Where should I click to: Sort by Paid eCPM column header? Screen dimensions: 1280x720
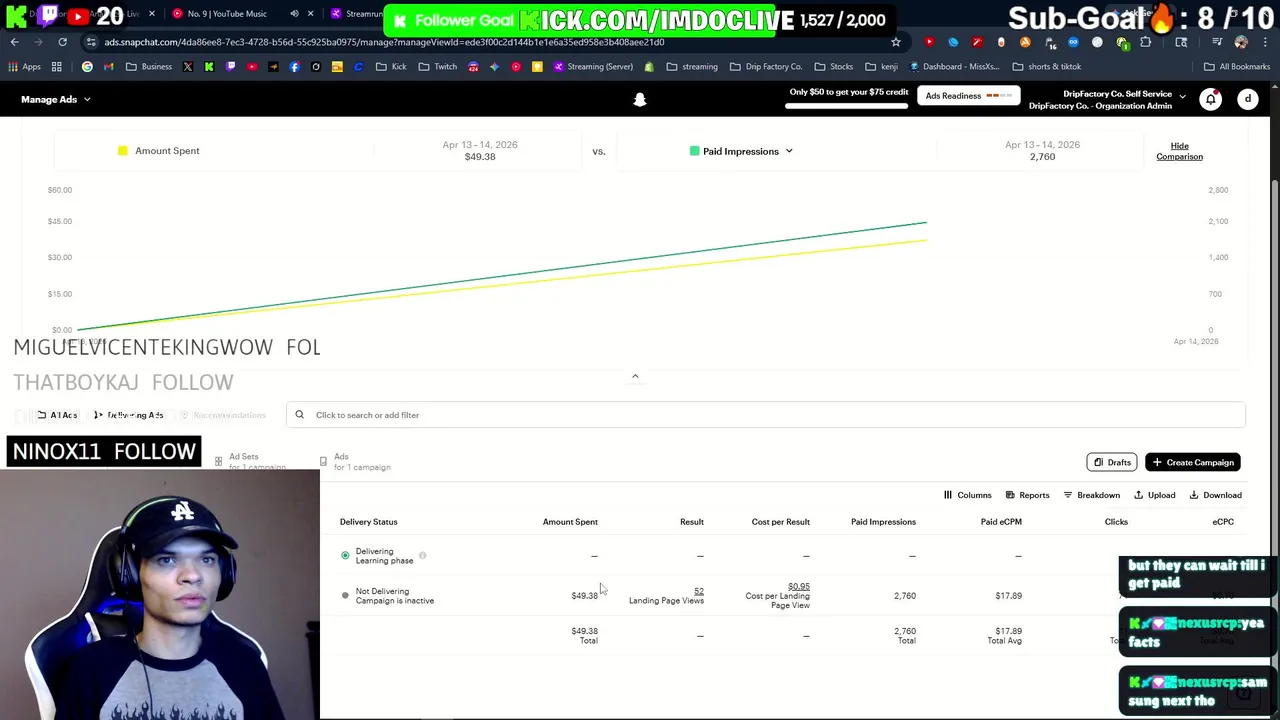(x=1001, y=522)
